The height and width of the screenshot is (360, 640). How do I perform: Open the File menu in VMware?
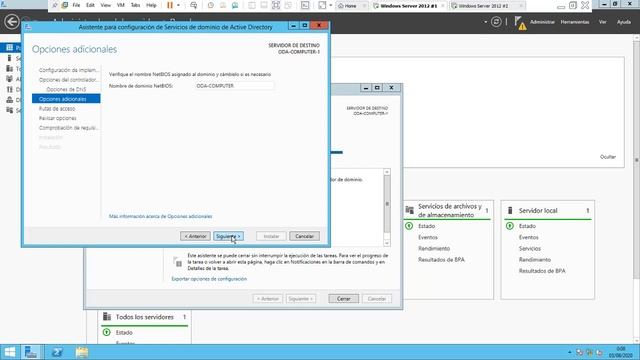76,5
